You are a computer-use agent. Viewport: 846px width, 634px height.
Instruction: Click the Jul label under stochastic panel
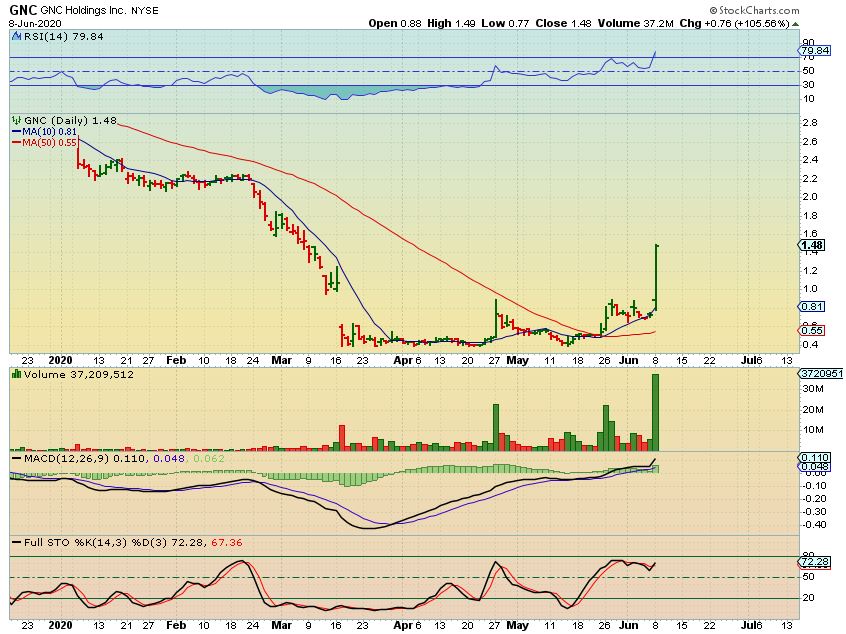point(748,625)
